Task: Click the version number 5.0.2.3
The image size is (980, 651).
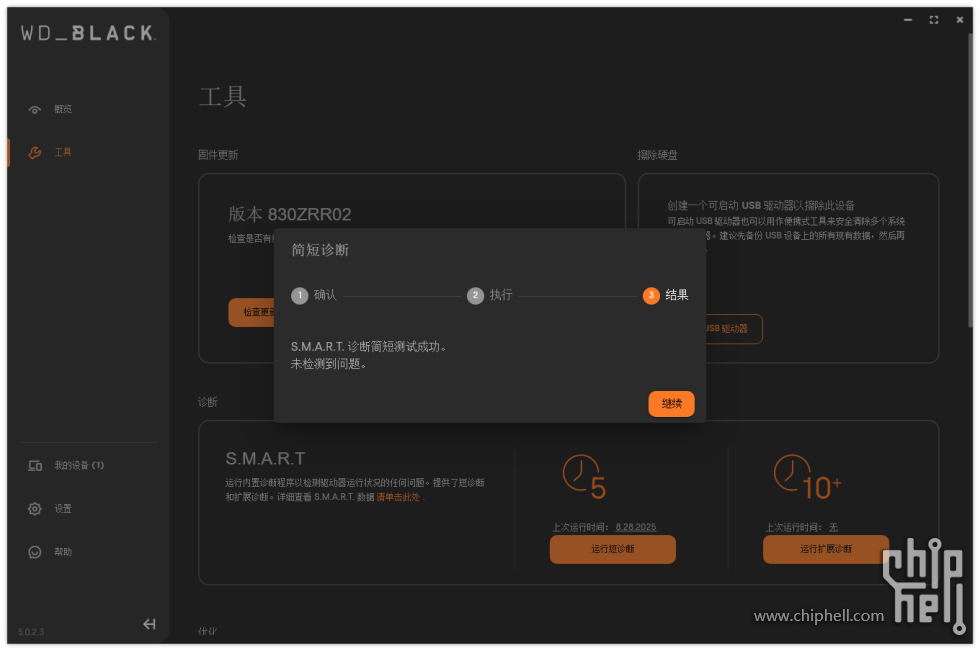Action: (31, 632)
